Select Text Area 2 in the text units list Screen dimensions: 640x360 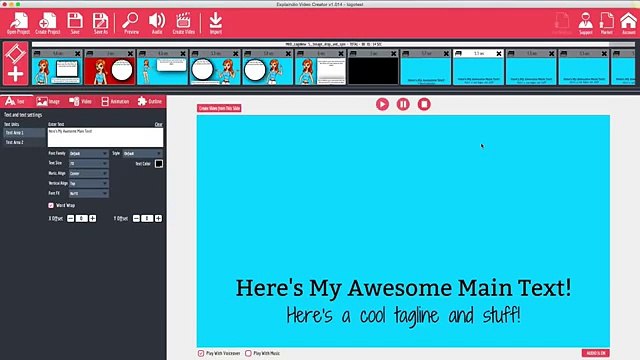click(24, 142)
